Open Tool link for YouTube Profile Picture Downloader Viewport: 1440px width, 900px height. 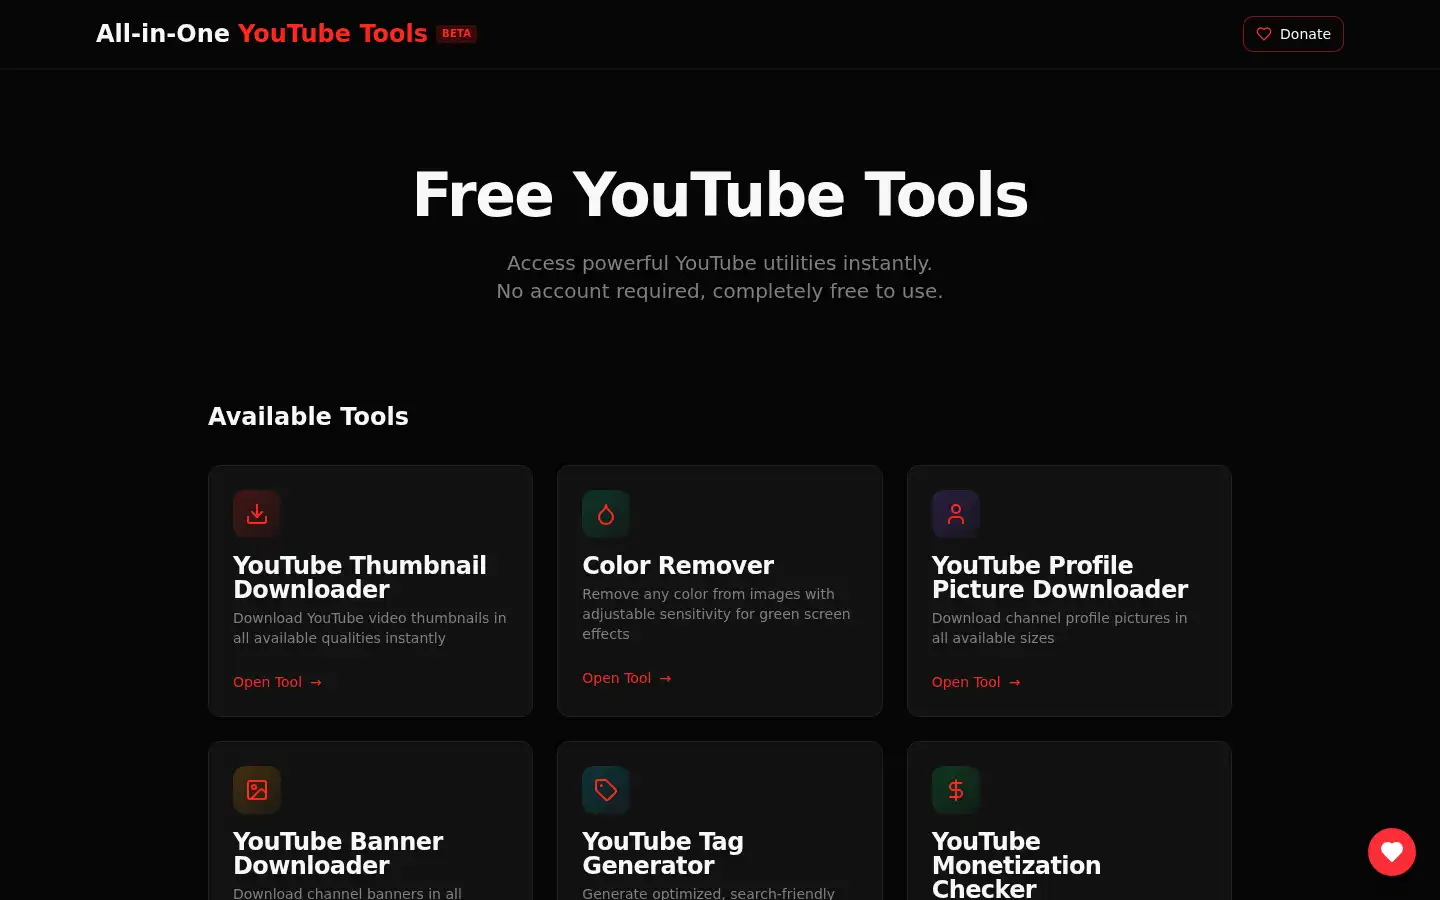pyautogui.click(x=976, y=682)
